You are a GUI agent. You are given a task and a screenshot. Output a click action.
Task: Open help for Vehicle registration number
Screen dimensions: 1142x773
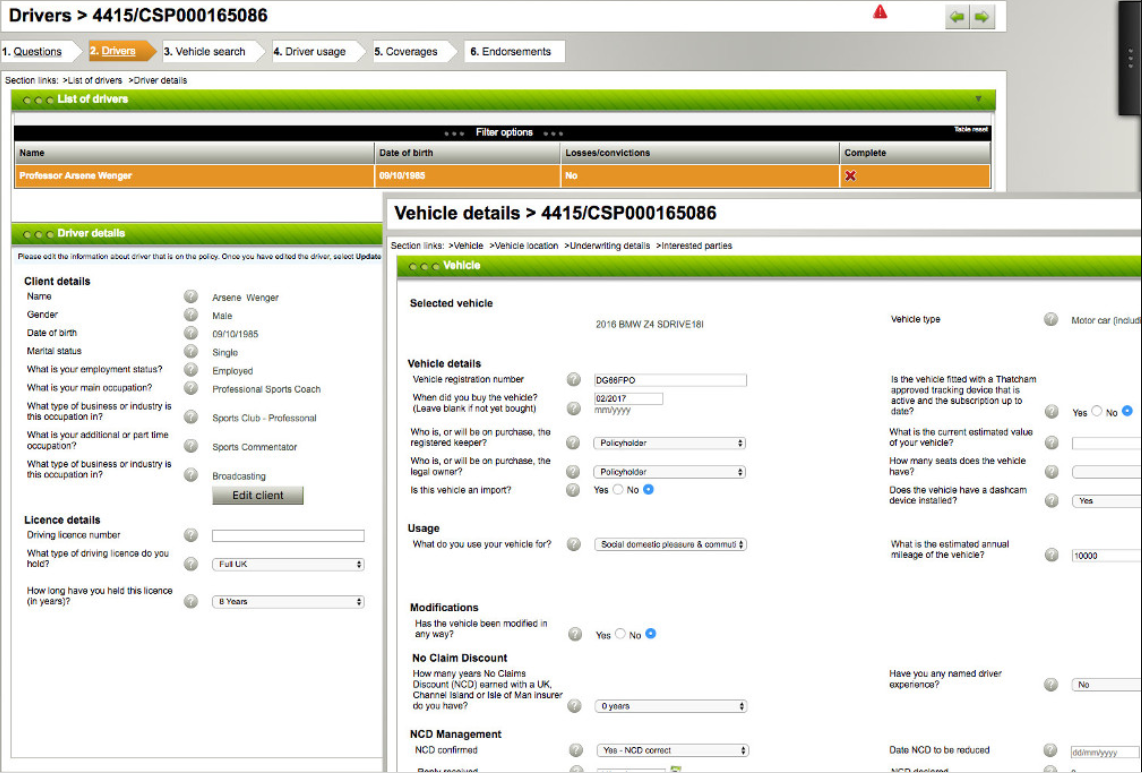[x=573, y=379]
